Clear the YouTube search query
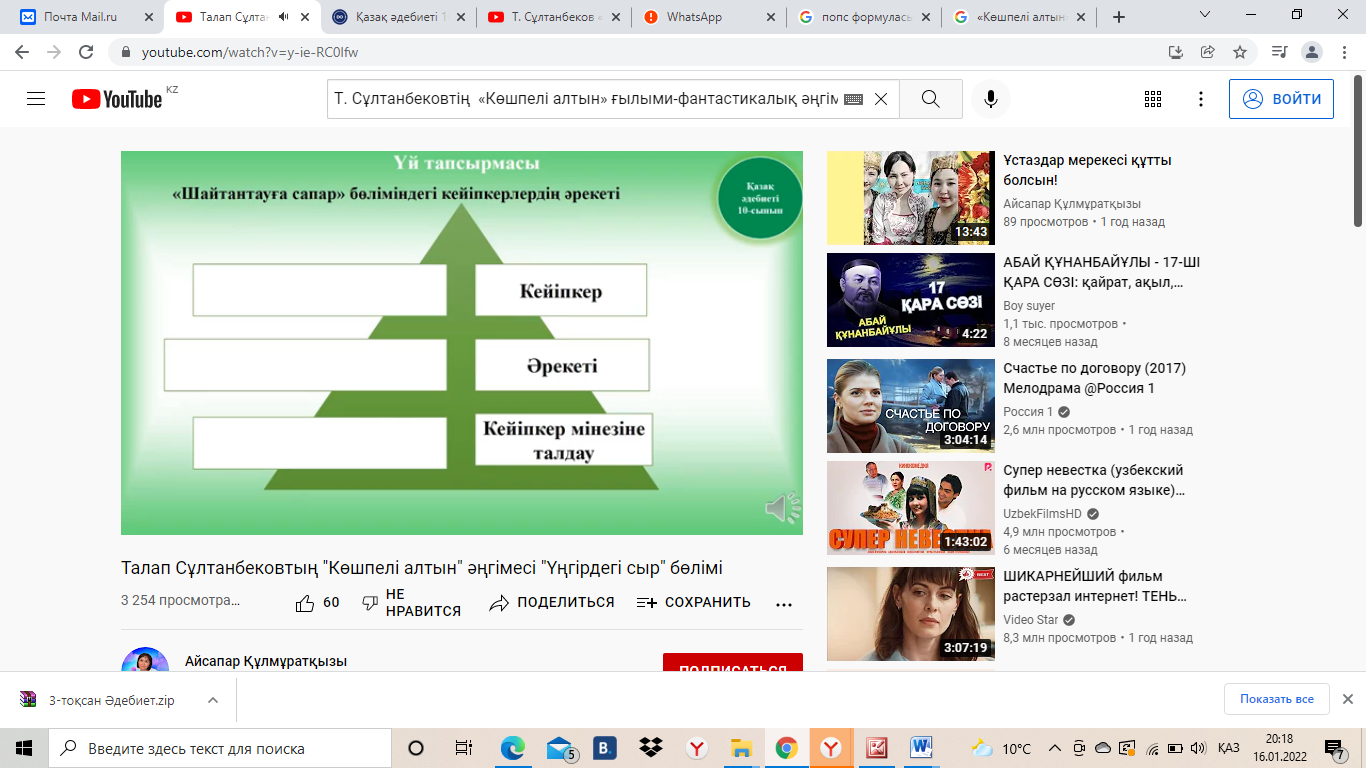 pos(881,99)
